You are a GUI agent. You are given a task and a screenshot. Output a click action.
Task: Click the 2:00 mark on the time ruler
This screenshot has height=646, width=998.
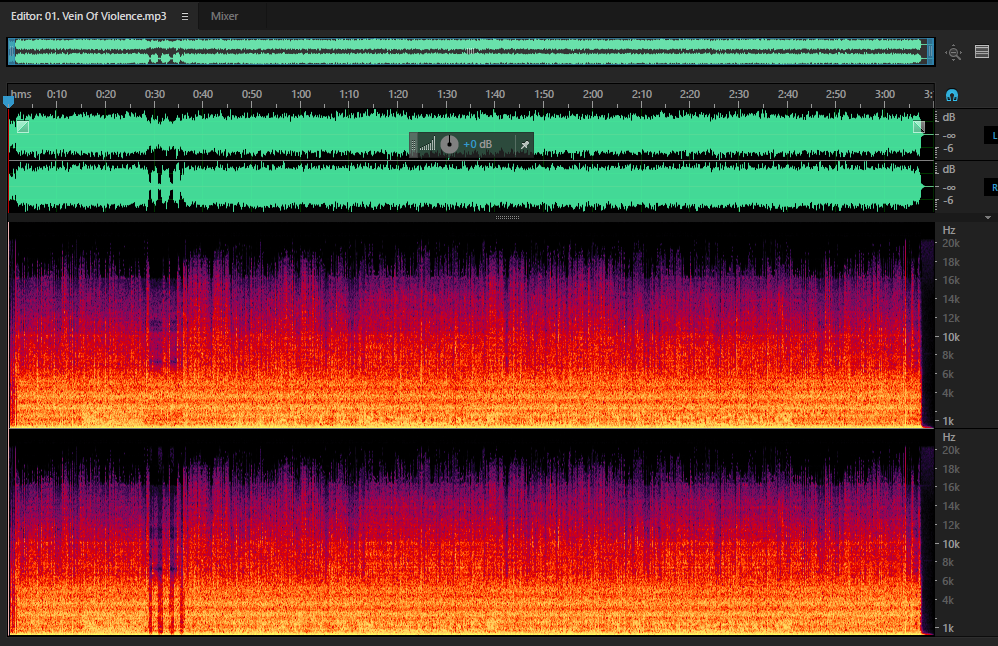593,94
